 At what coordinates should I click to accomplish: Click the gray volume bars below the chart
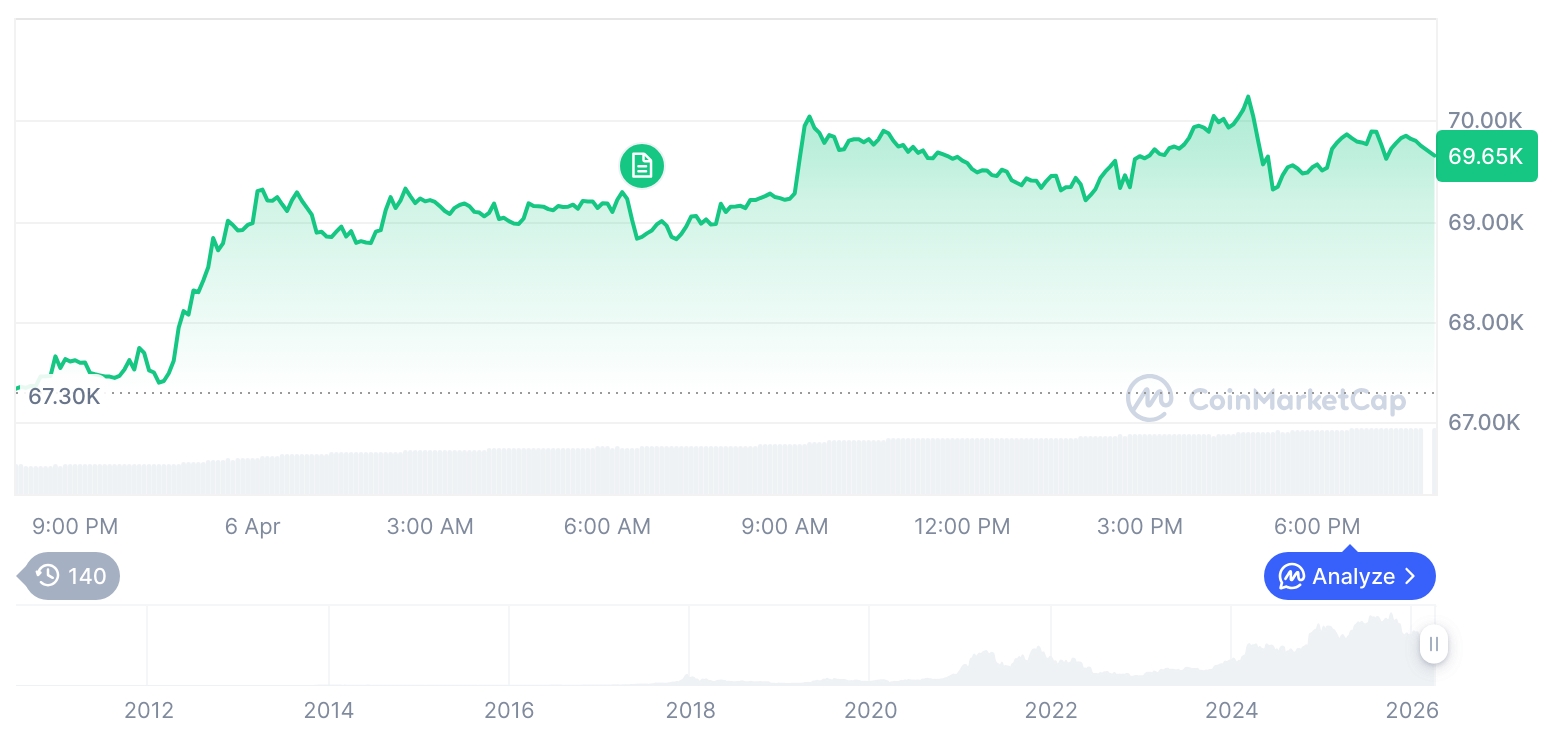[x=700, y=470]
